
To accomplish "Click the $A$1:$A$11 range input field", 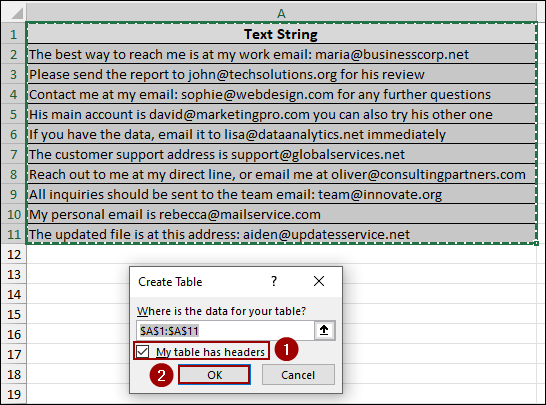I will coord(226,330).
